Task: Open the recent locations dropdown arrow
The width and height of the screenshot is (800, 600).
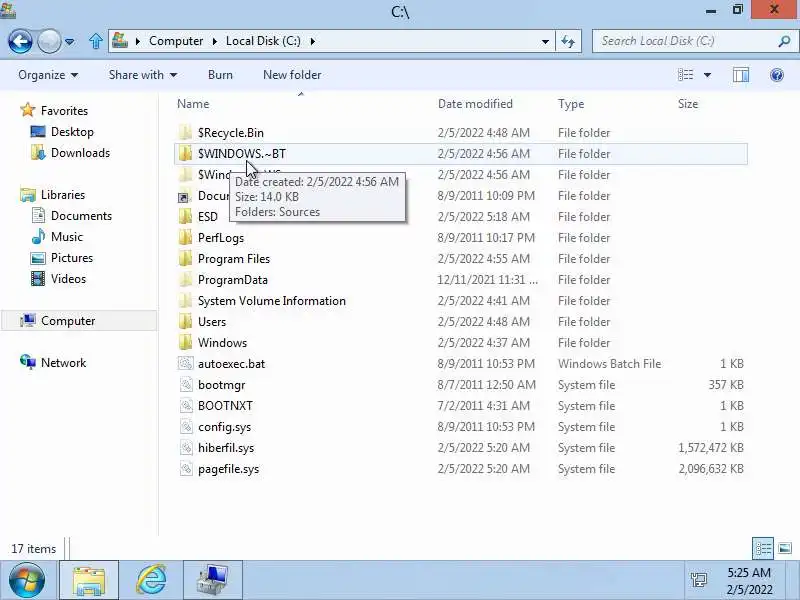Action: (70, 41)
